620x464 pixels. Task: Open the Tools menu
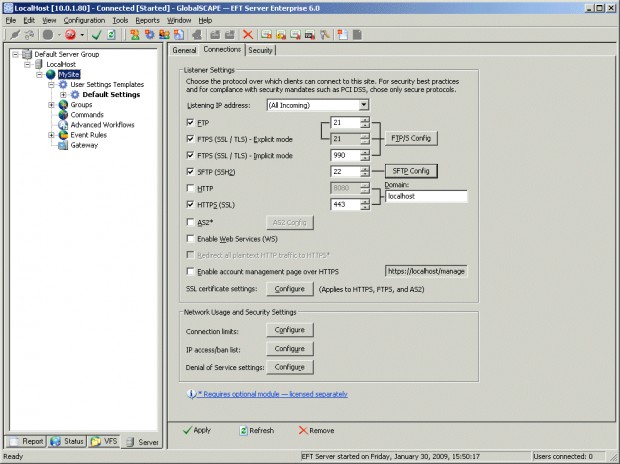[x=120, y=20]
